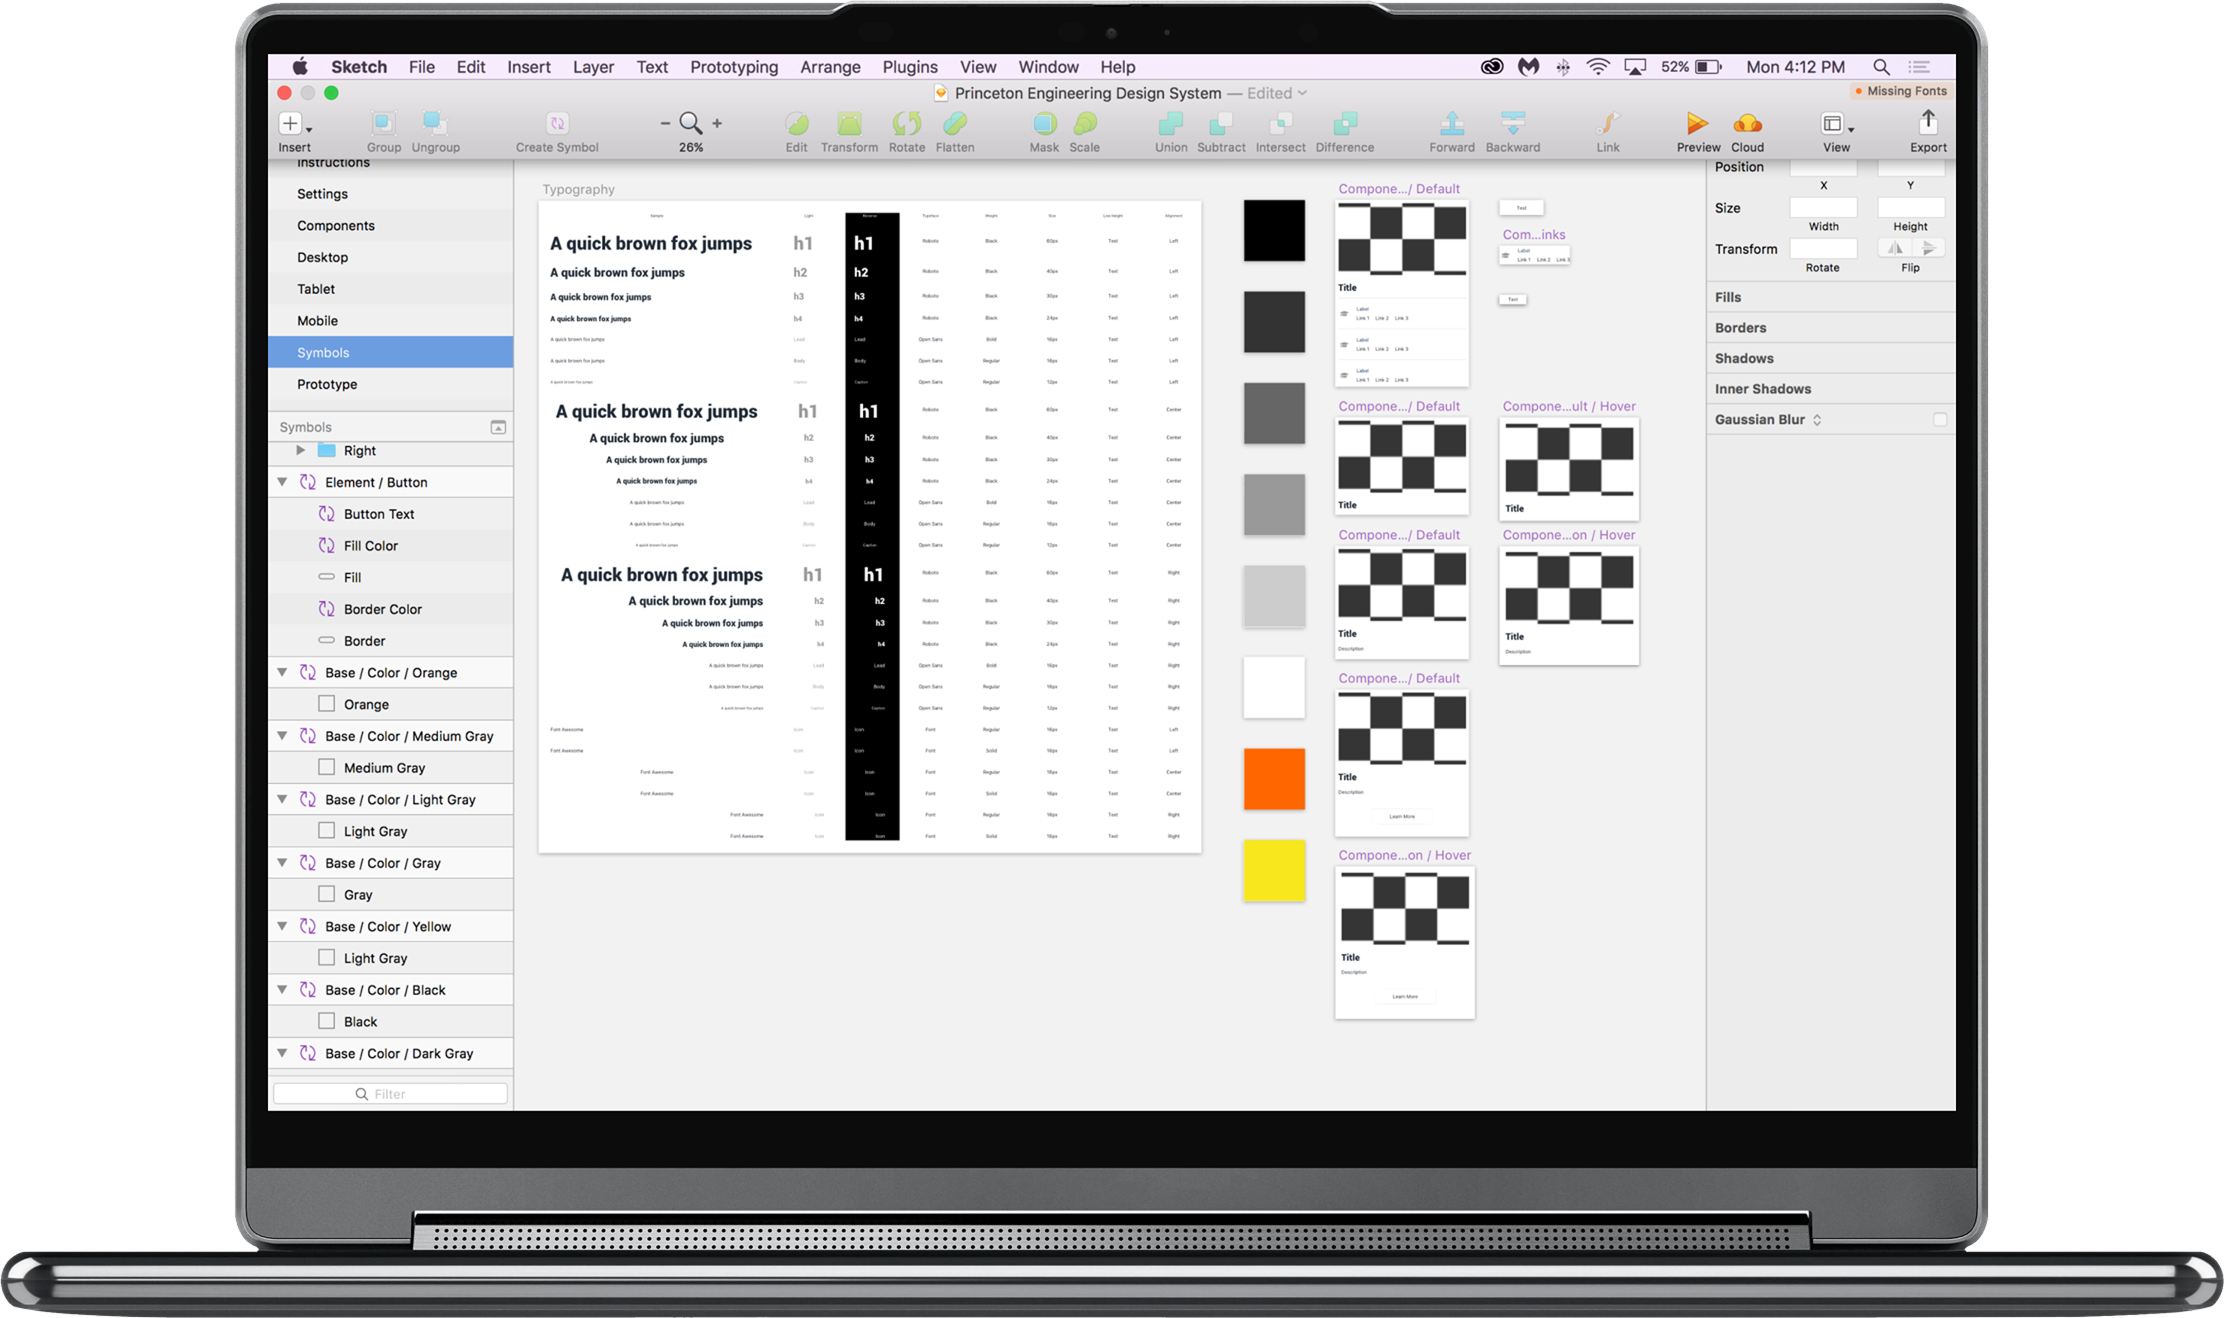Click the Group toolbar icon
2224x1318 pixels.
(383, 123)
